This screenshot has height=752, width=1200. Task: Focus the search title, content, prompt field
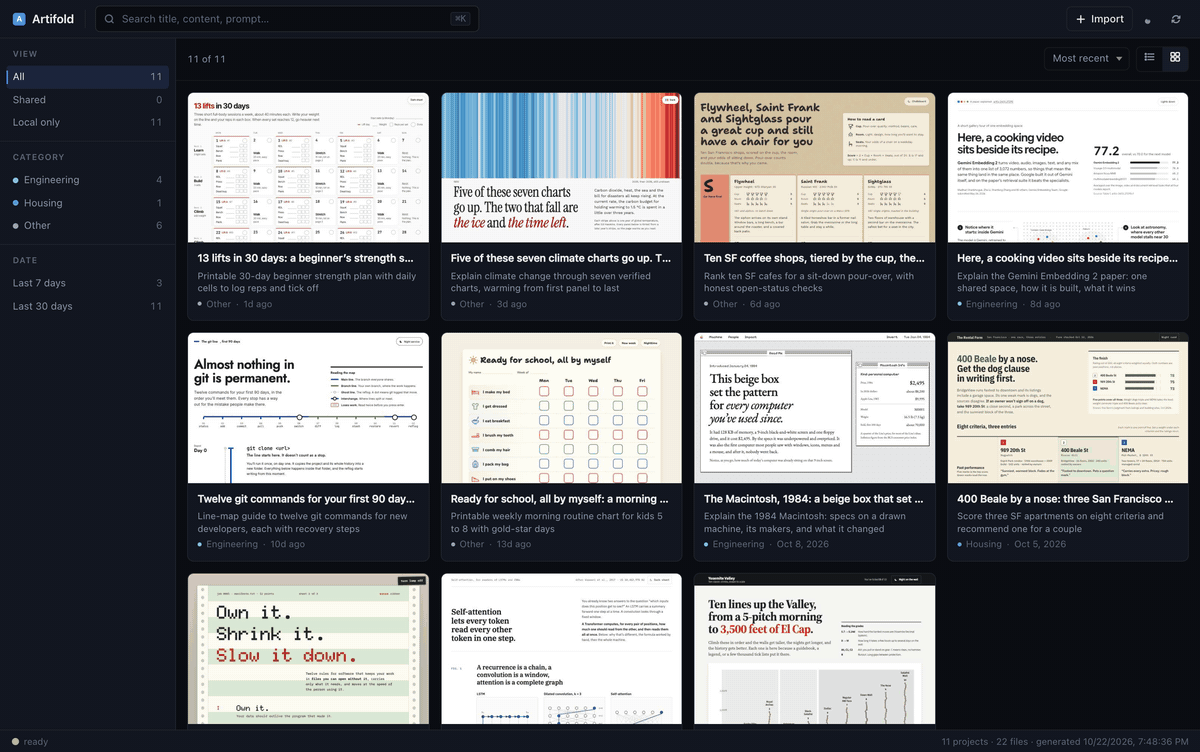click(287, 19)
